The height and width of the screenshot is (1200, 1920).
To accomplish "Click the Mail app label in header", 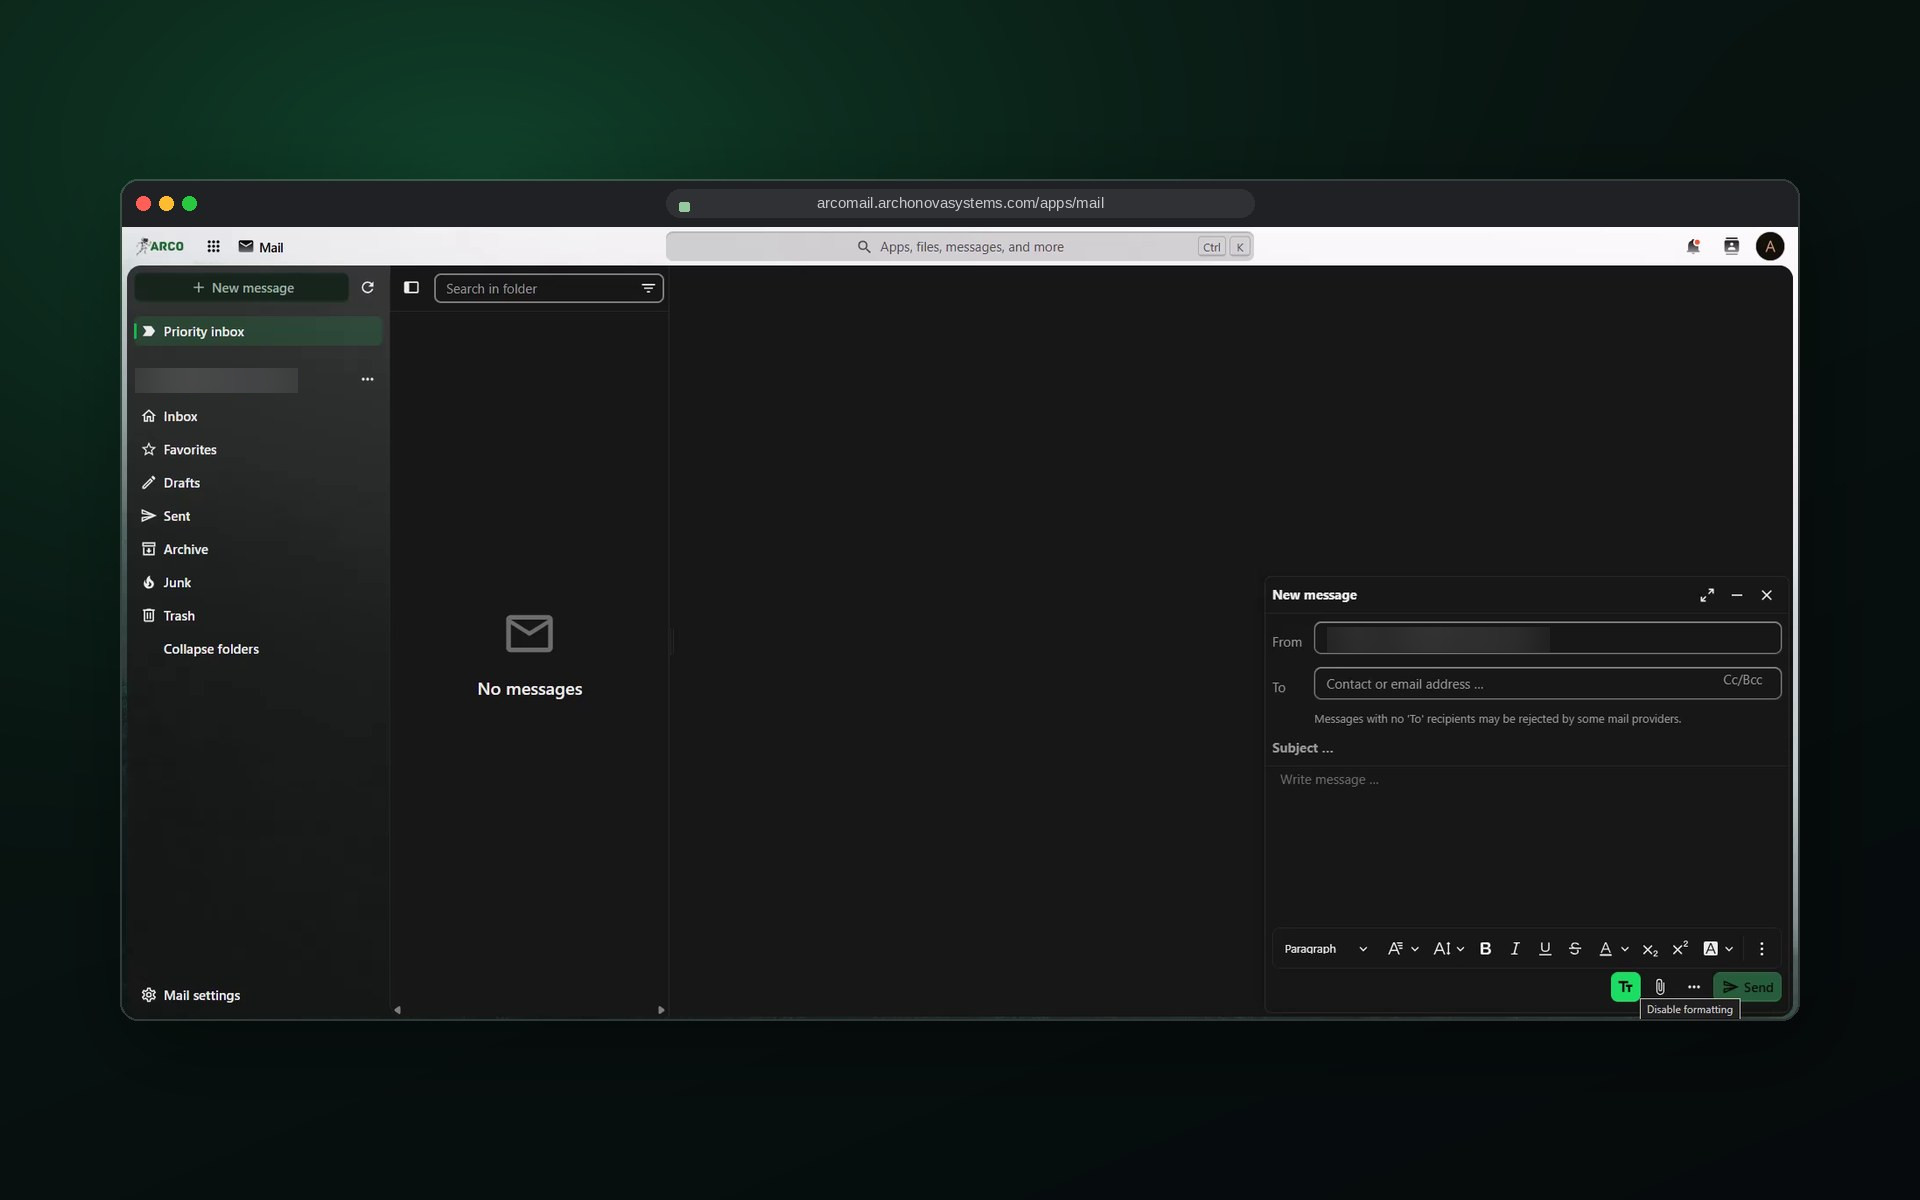I will pyautogui.click(x=261, y=247).
